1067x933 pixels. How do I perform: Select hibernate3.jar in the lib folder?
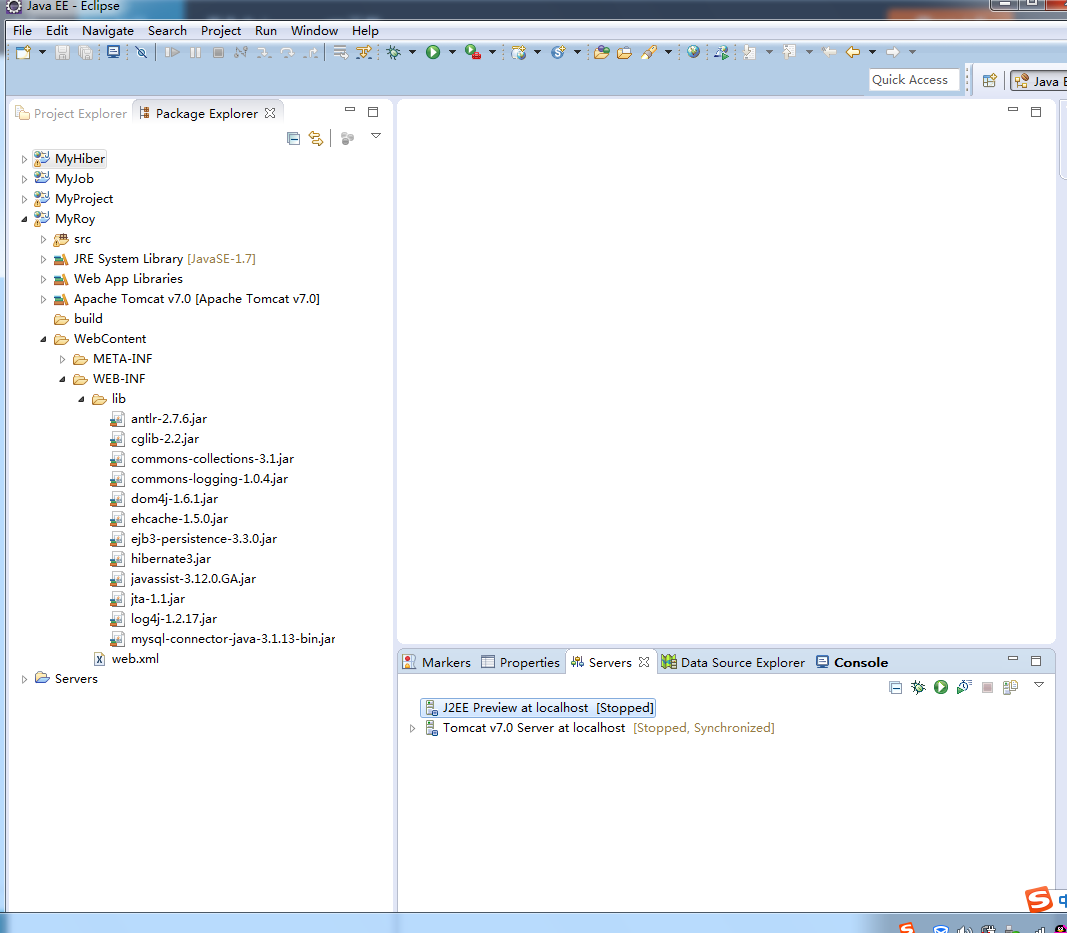161,559
